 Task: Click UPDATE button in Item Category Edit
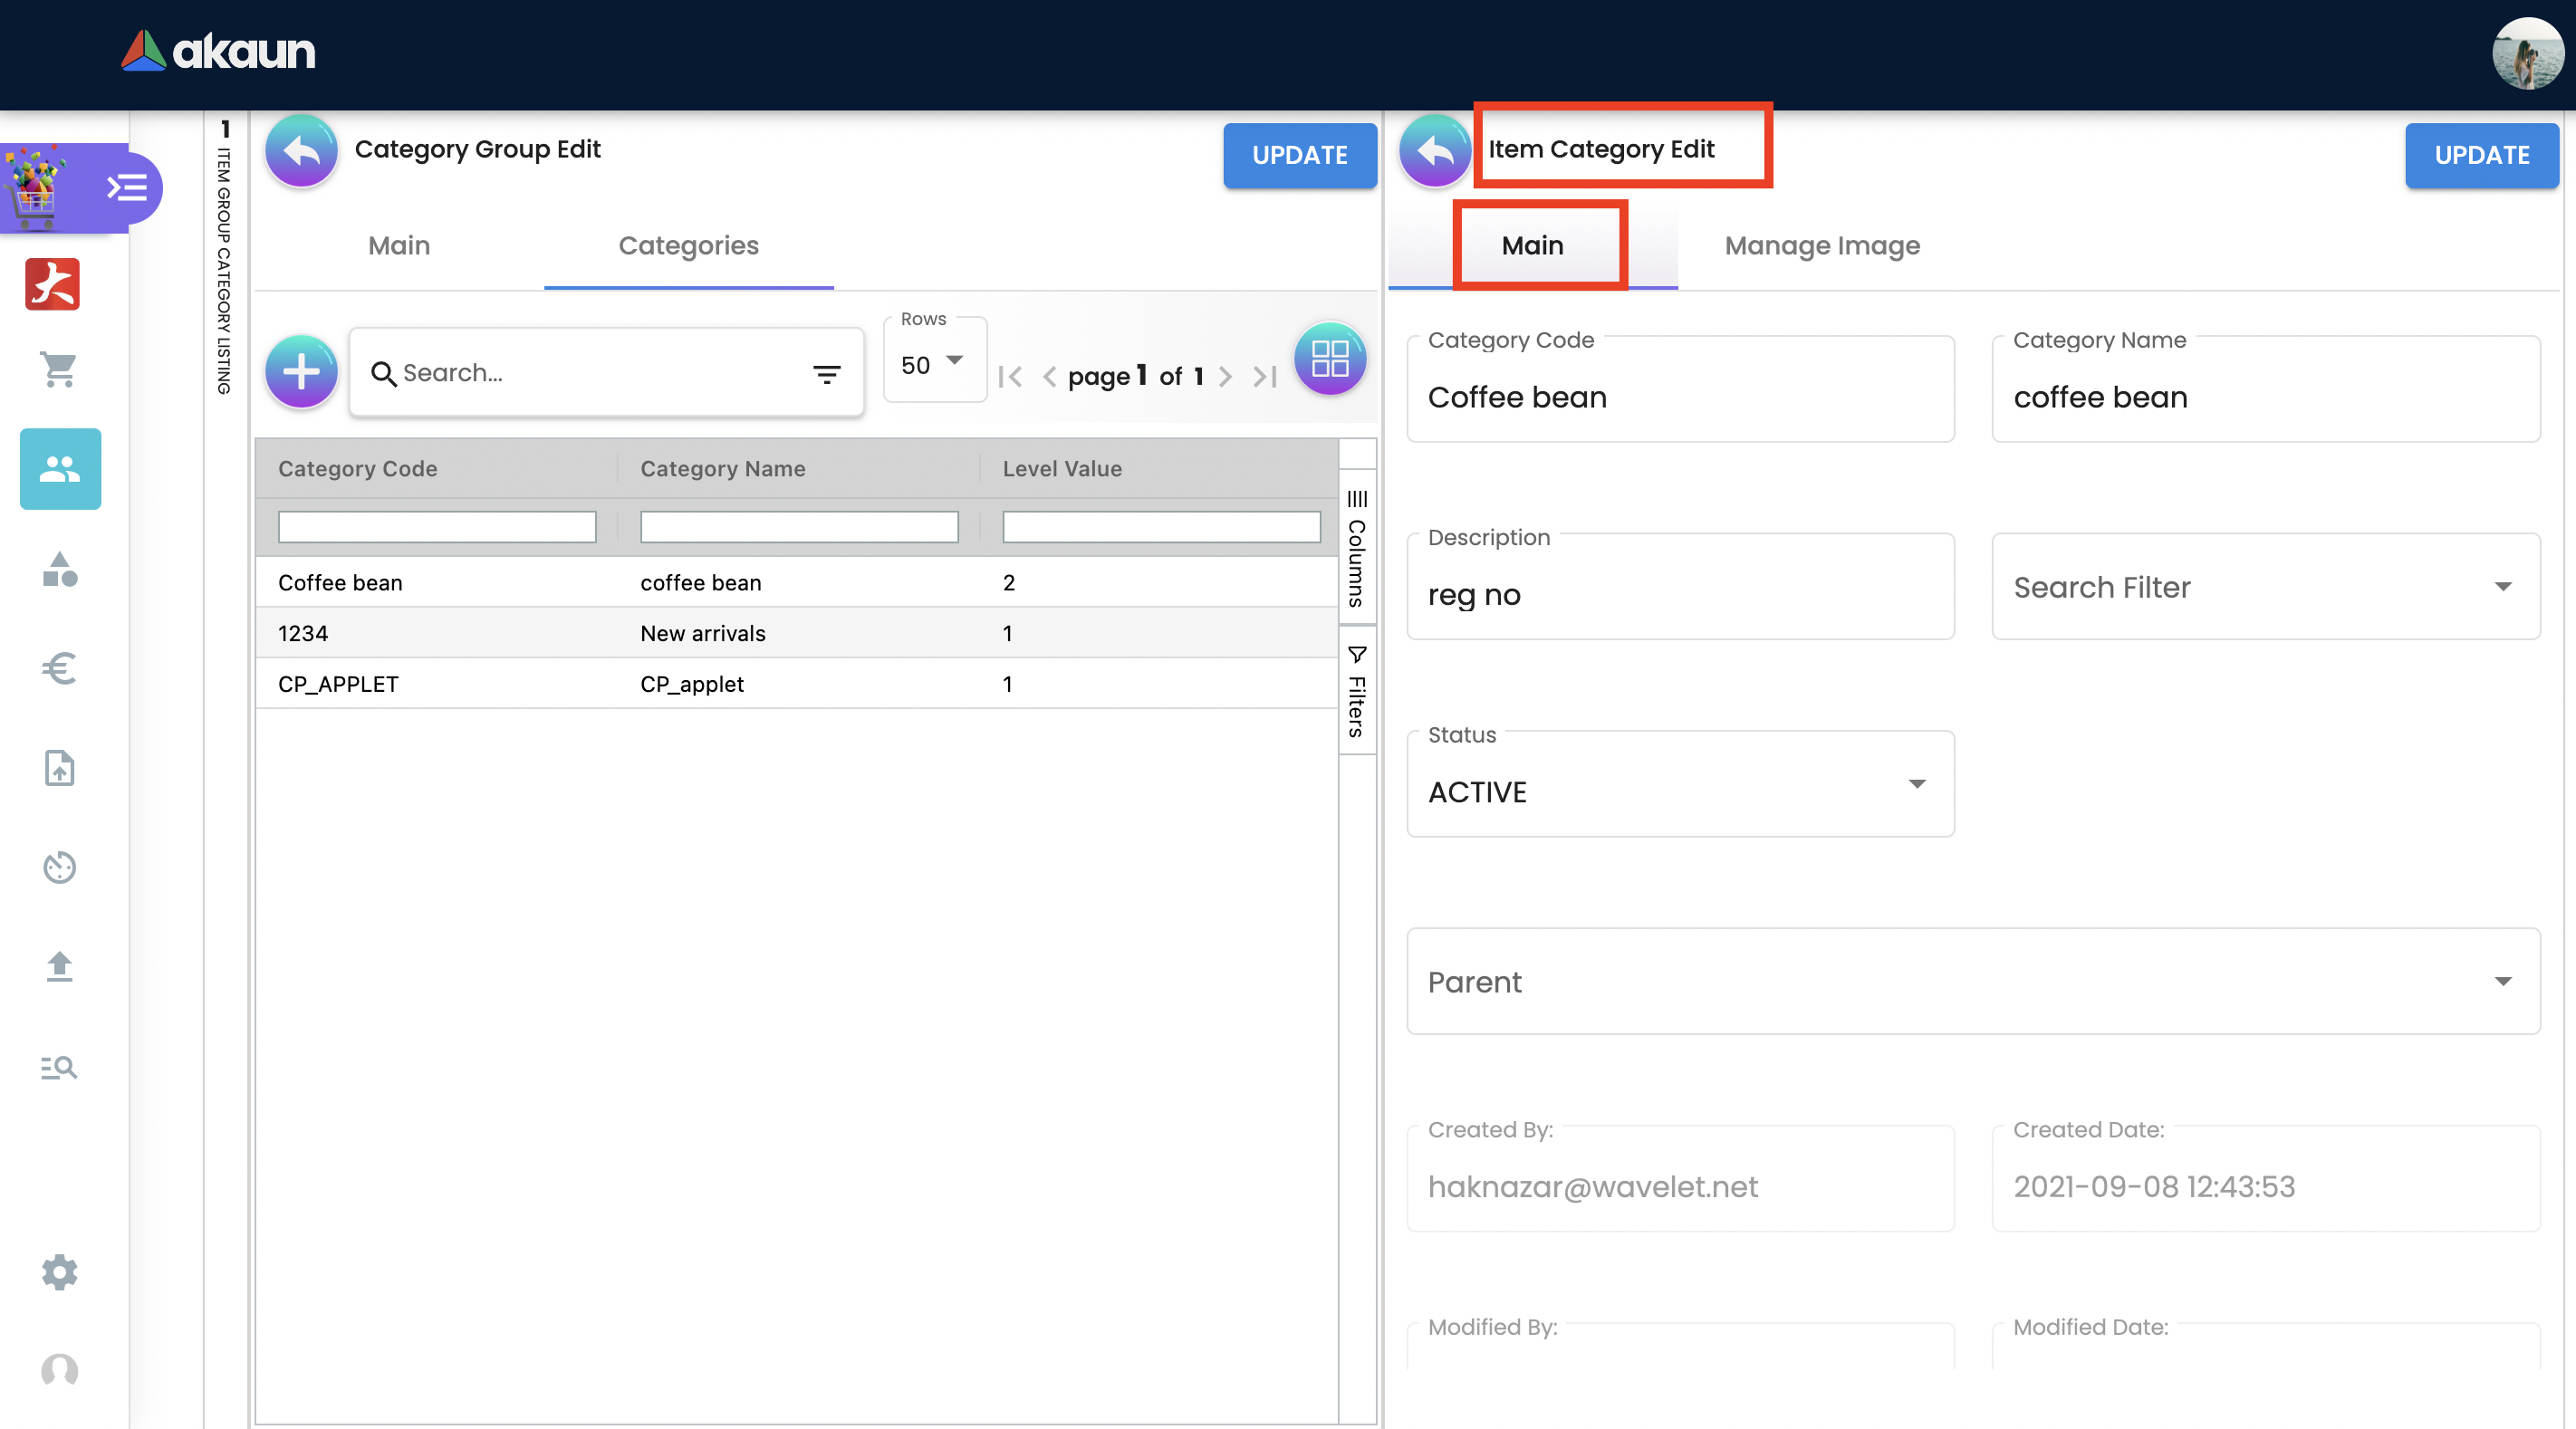tap(2481, 155)
